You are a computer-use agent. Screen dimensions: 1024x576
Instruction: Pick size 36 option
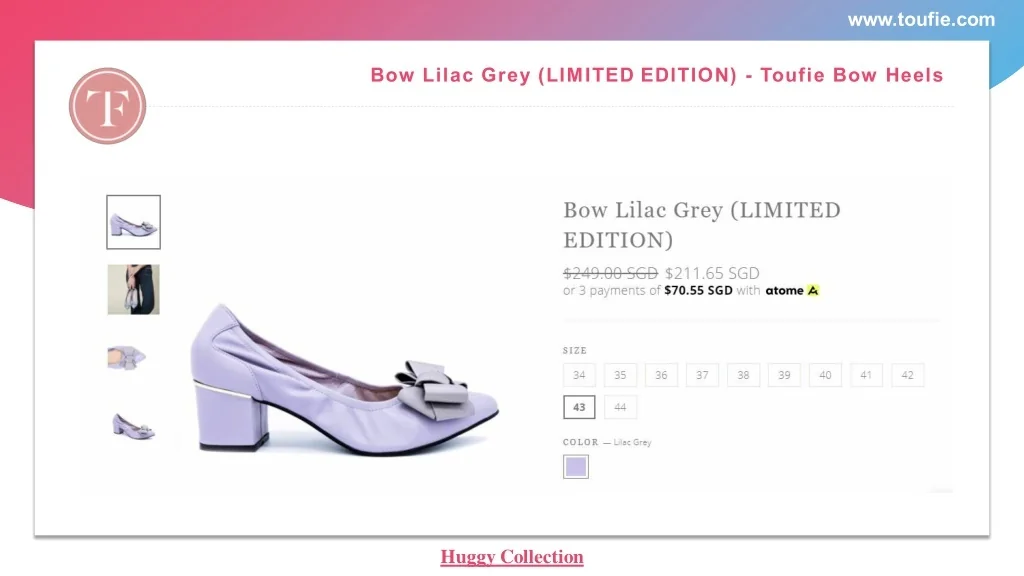pyautogui.click(x=661, y=375)
